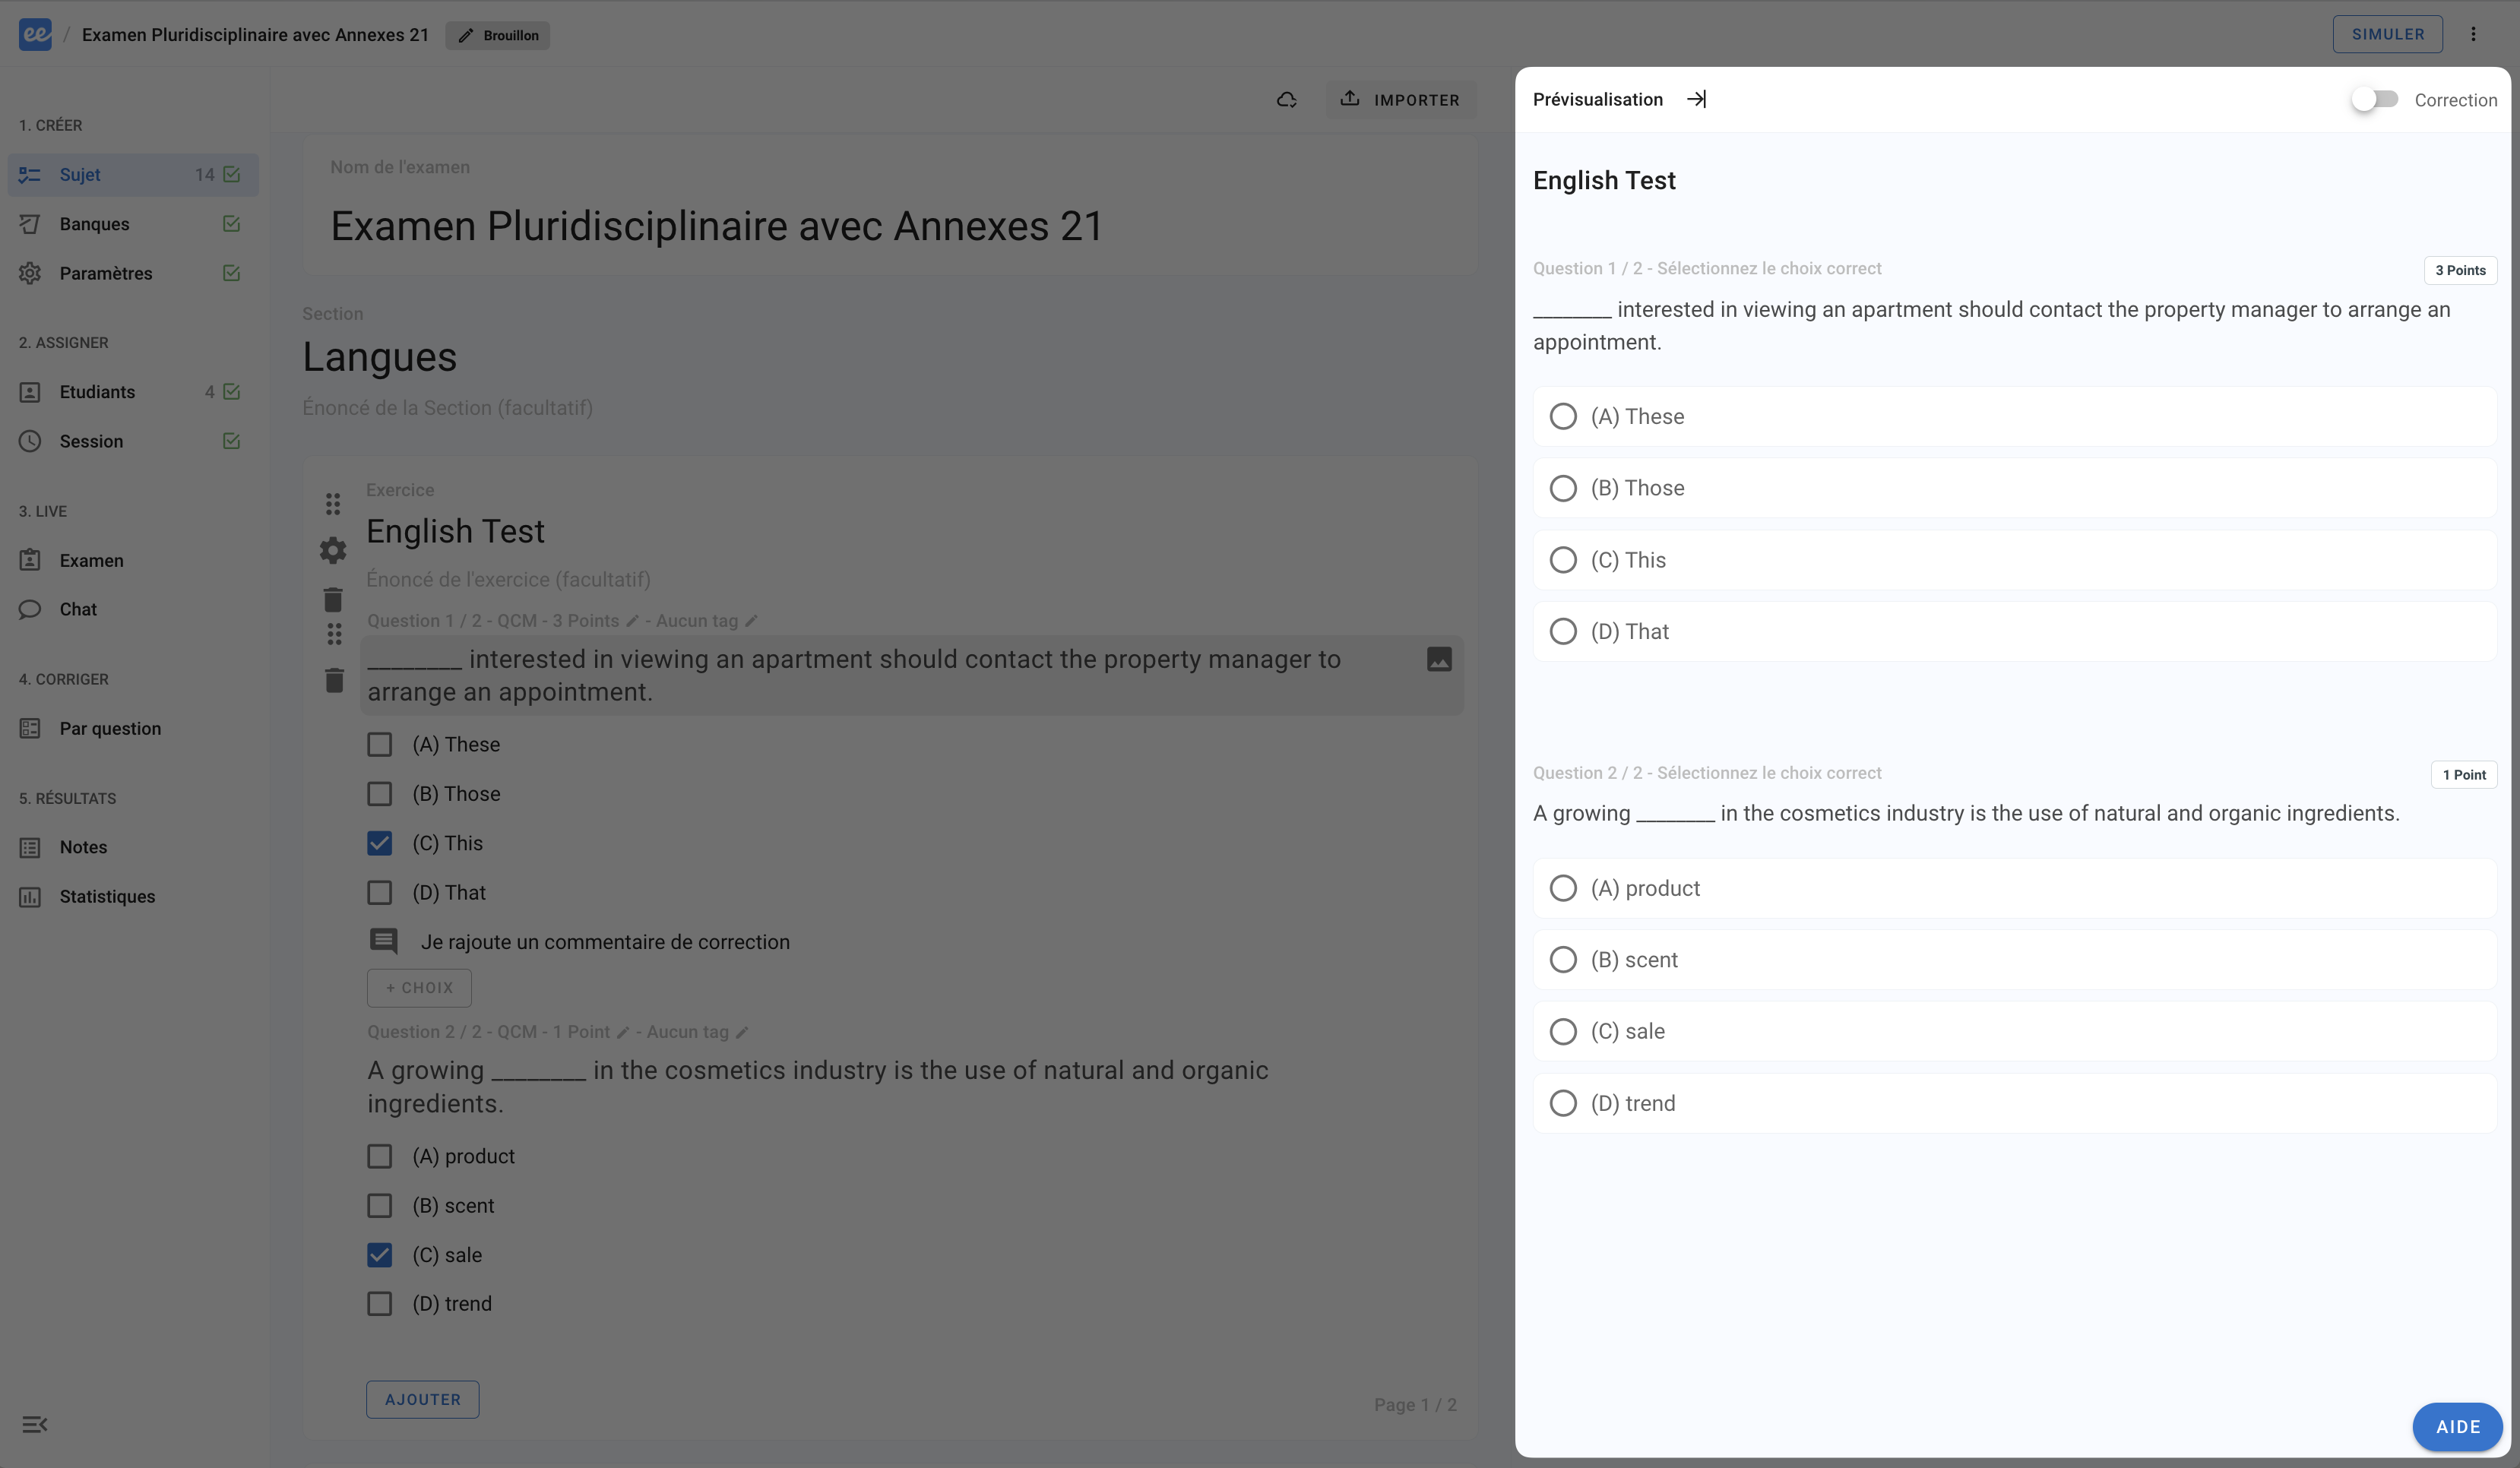Open Paramètres in the sidebar
This screenshot has height=1468, width=2520.
pyautogui.click(x=106, y=273)
